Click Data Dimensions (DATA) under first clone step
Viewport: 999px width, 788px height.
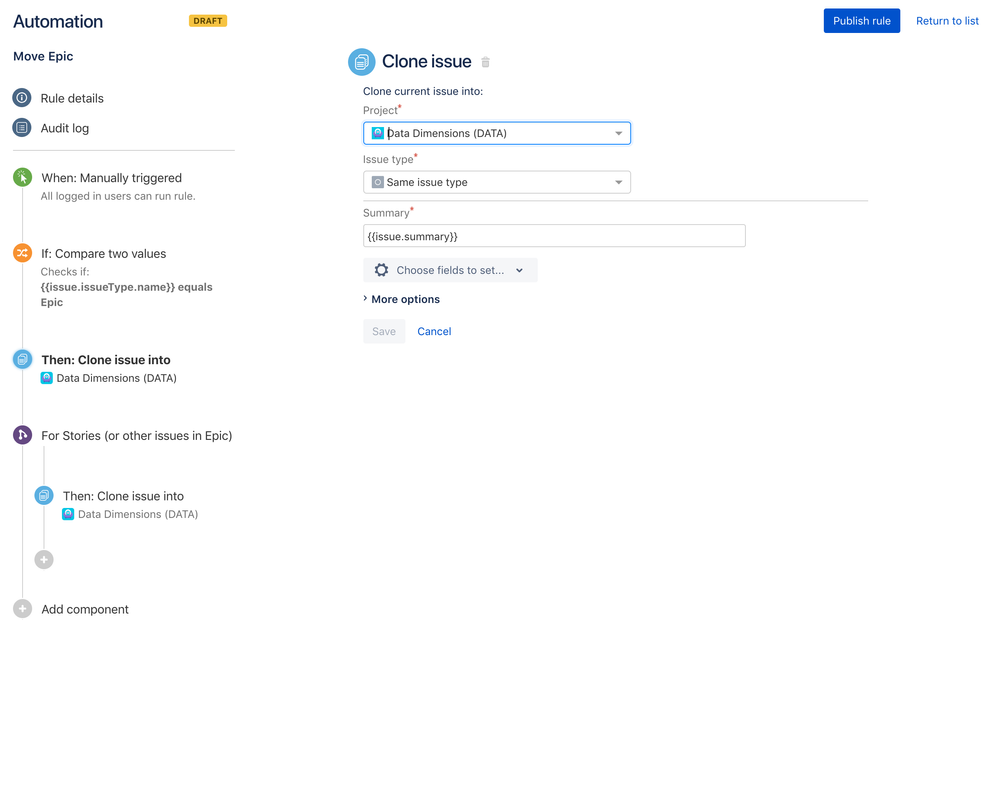pyautogui.click(x=117, y=378)
